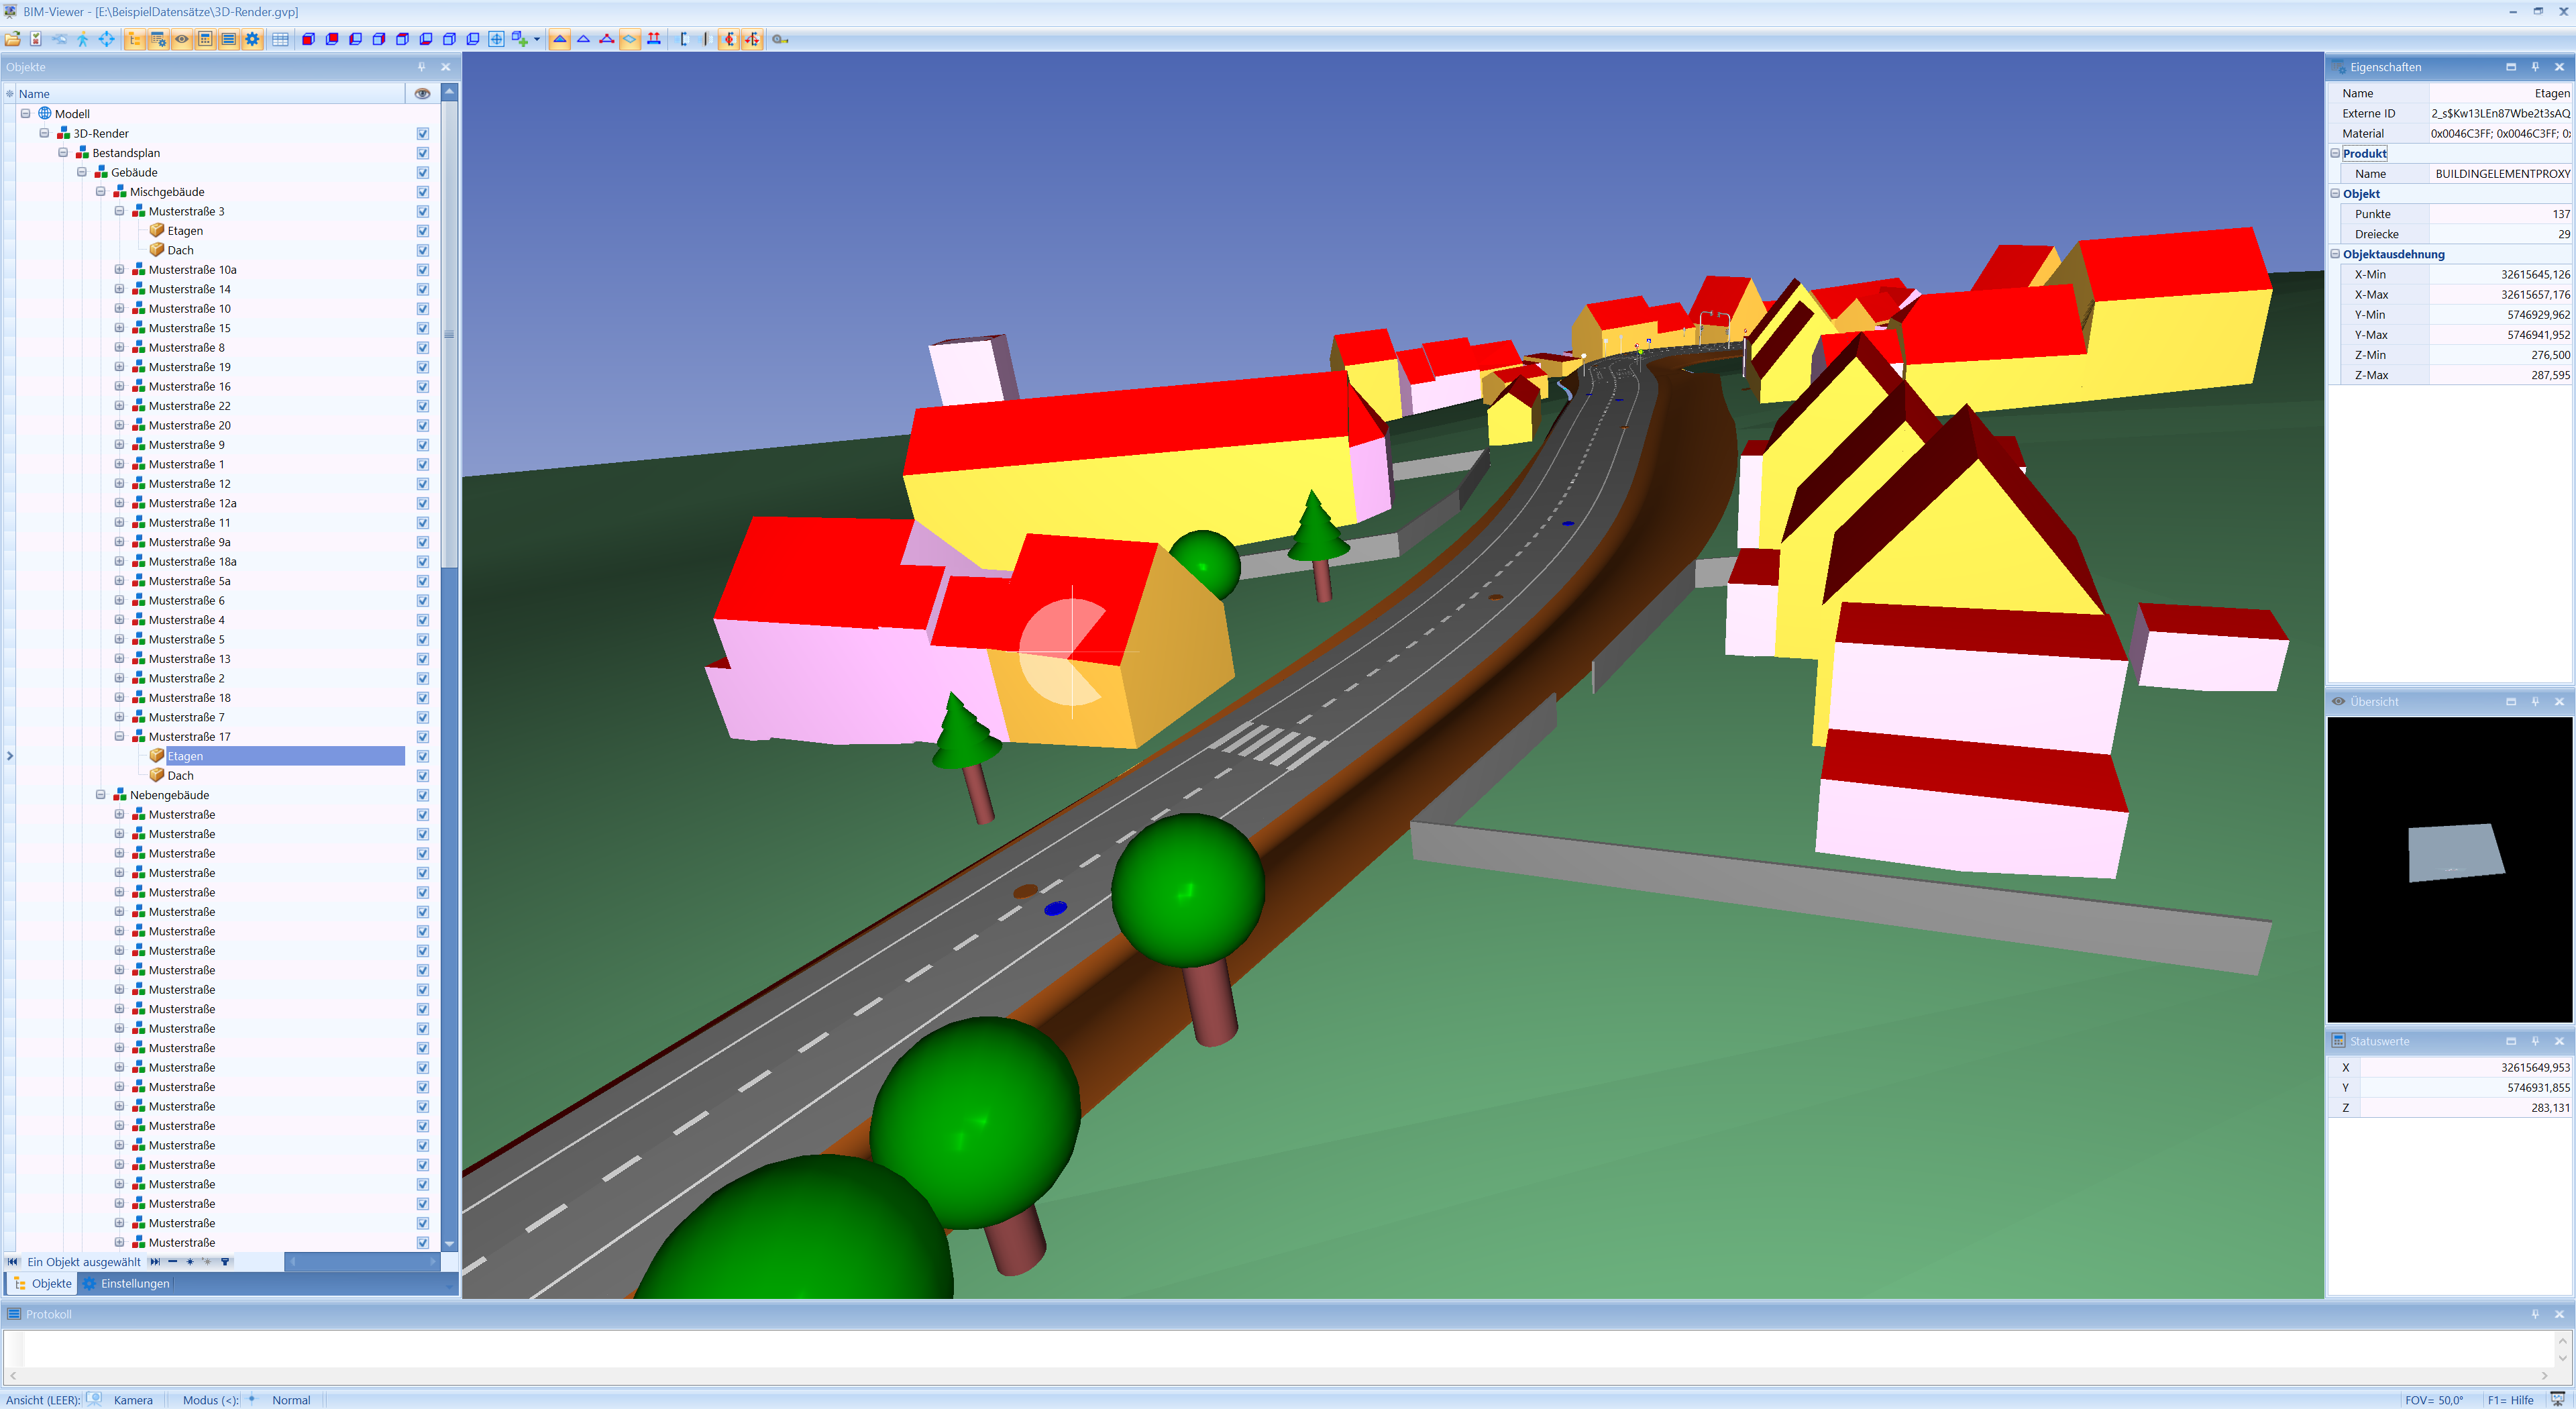The image size is (2576, 1409).
Task: Click the document check/validate toolbar icon
Action: click(x=36, y=39)
